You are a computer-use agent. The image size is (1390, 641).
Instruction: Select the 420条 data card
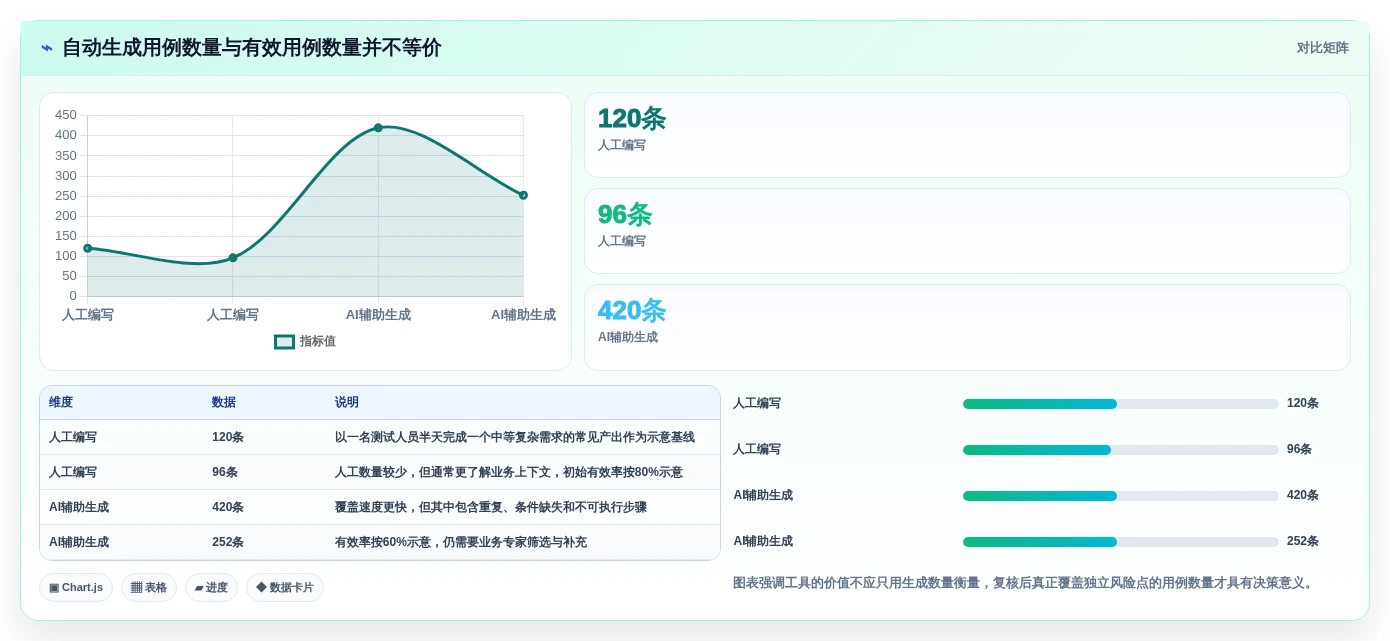[967, 327]
